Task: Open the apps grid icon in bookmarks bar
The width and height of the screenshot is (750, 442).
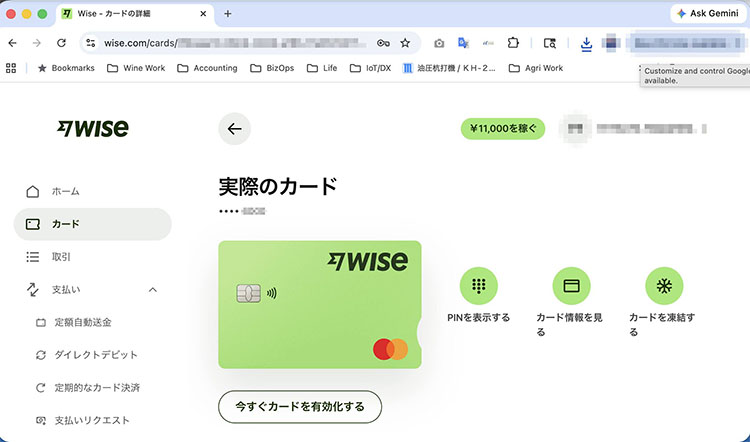Action: tap(11, 68)
